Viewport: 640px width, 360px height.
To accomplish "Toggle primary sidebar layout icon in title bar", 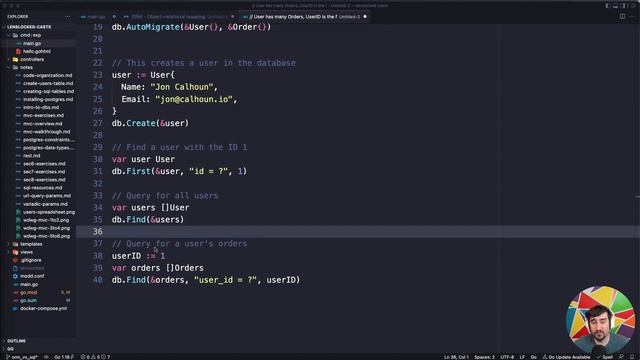I will coord(608,6).
